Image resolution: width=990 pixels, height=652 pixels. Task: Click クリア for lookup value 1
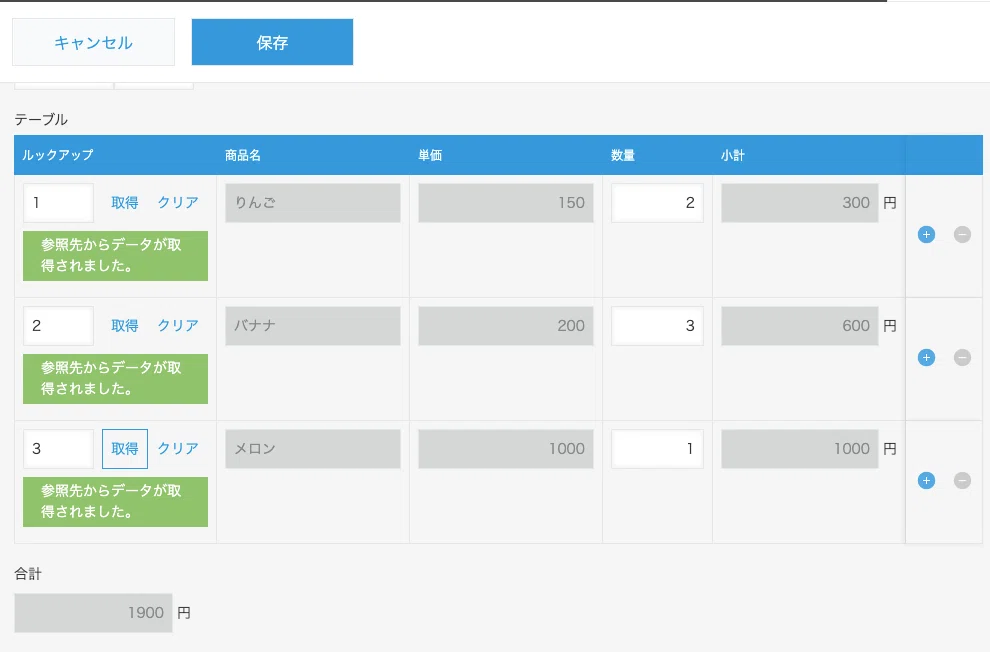(178, 203)
